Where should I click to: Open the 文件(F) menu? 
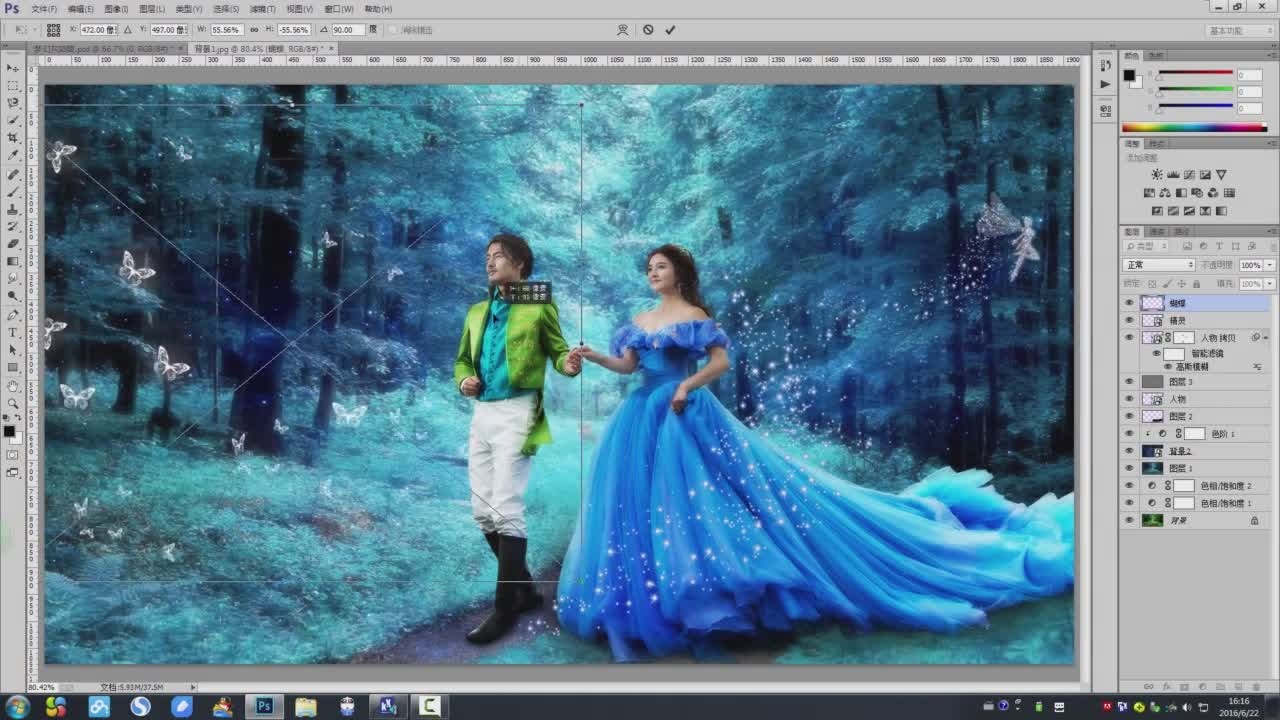click(44, 9)
